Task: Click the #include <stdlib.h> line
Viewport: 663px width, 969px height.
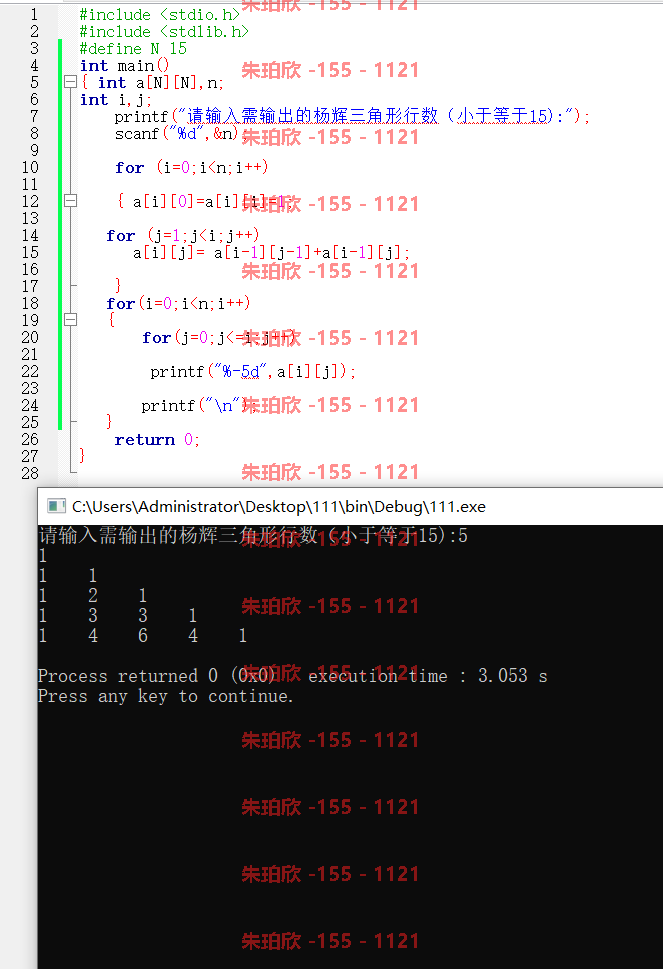Action: [164, 32]
